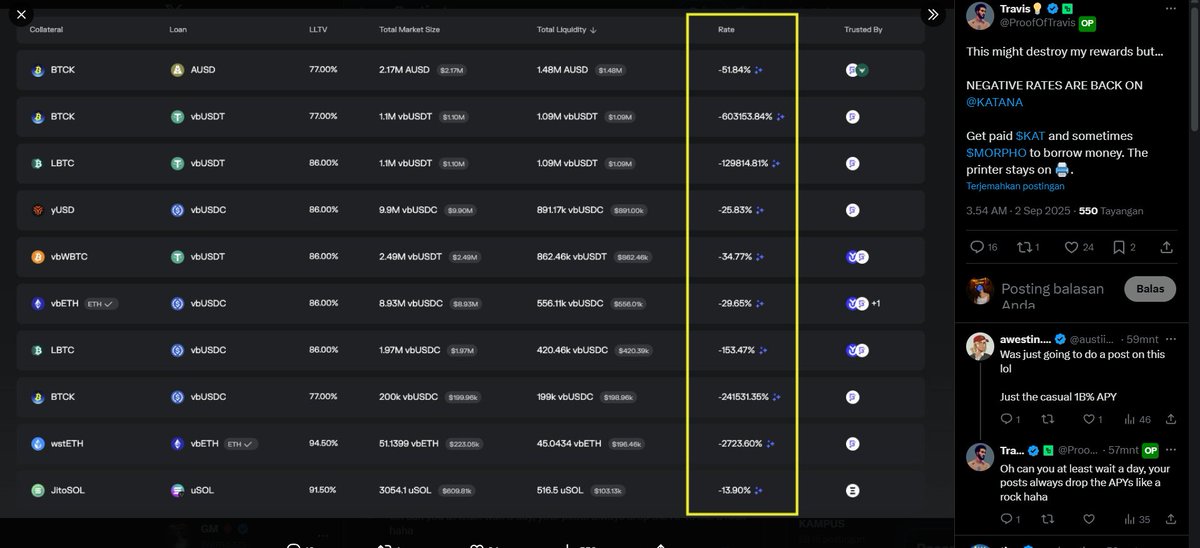
Task: Open the post timestamp 3.54 AM link
Action: (1018, 211)
